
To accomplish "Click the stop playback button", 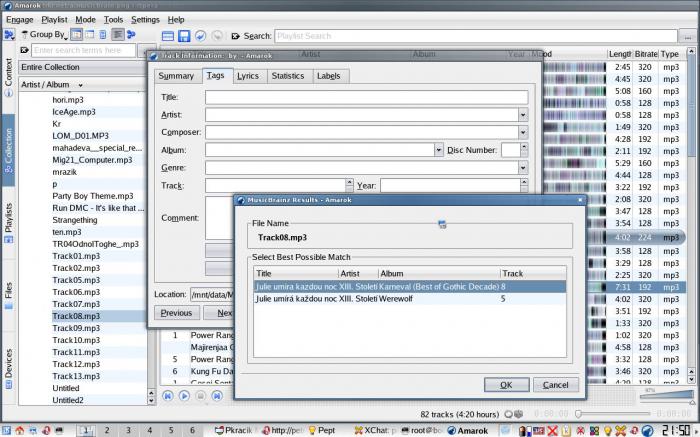I will pyautogui.click(x=200, y=395).
